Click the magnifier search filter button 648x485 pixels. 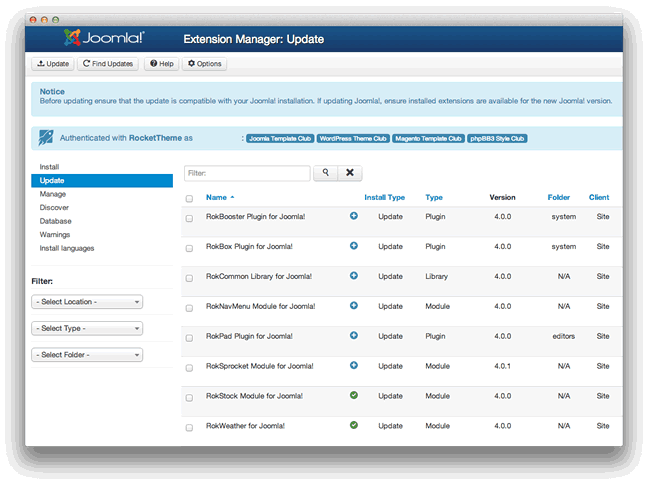click(326, 173)
